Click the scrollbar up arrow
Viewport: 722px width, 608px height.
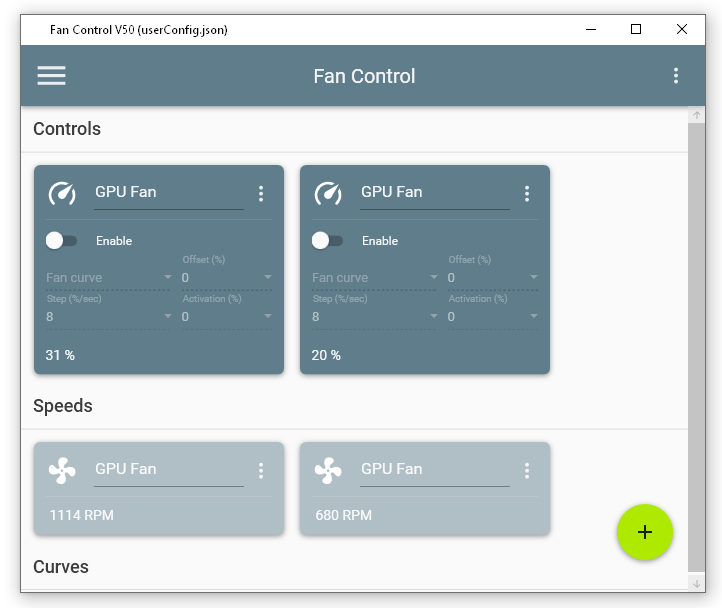[696, 115]
